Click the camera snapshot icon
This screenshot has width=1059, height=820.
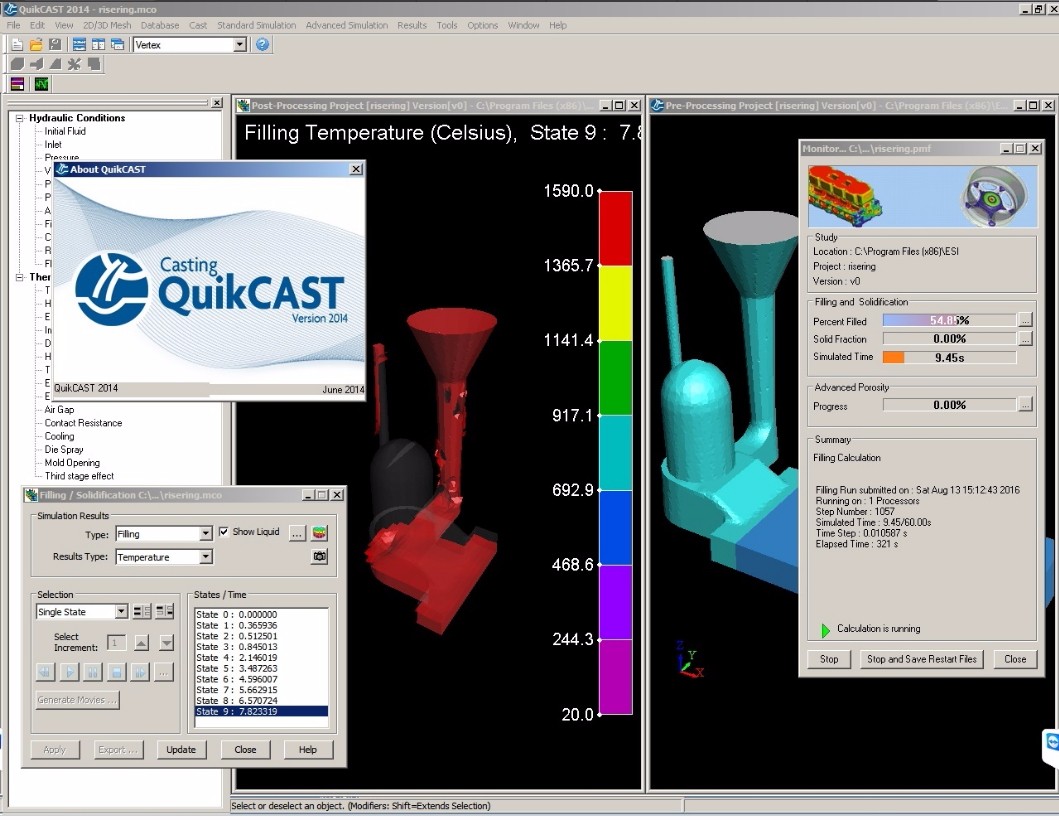pyautogui.click(x=319, y=557)
